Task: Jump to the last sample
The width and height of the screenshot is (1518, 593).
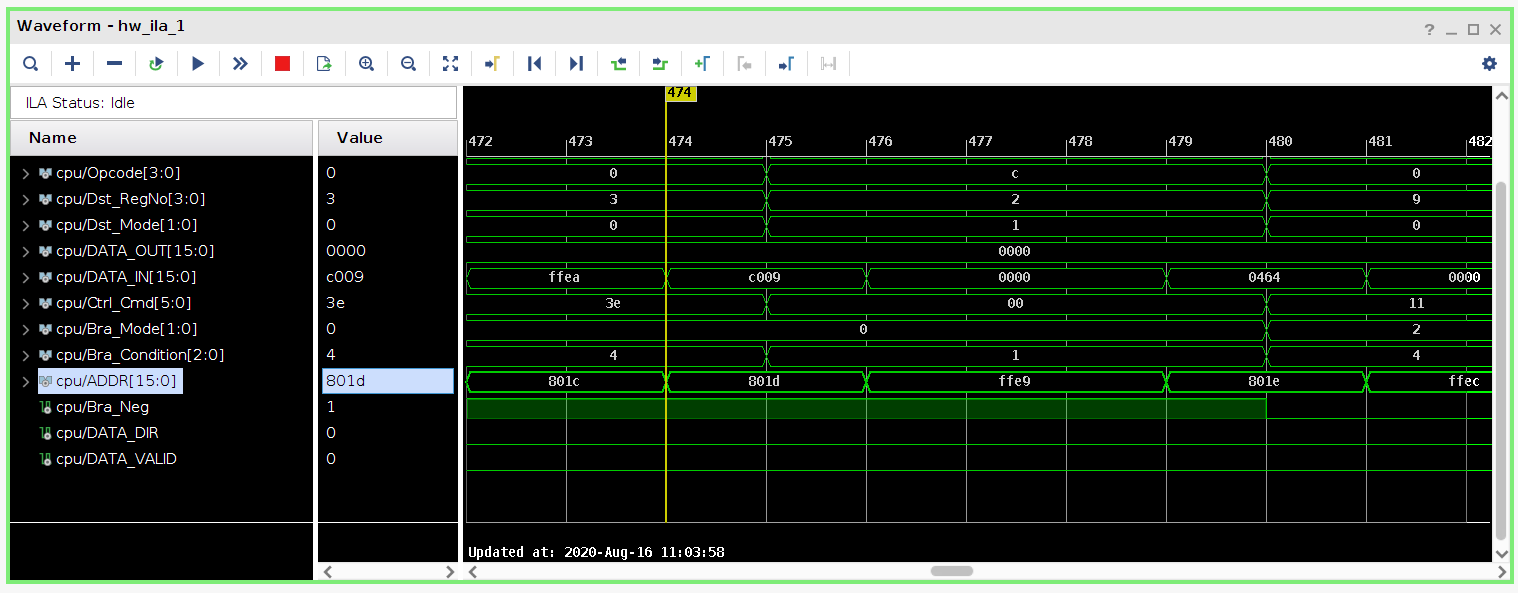Action: tap(576, 64)
